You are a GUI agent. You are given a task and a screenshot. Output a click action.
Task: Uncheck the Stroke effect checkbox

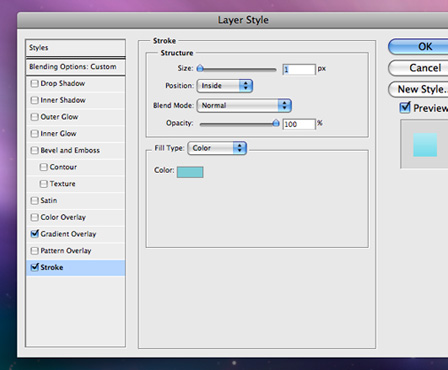pos(35,267)
